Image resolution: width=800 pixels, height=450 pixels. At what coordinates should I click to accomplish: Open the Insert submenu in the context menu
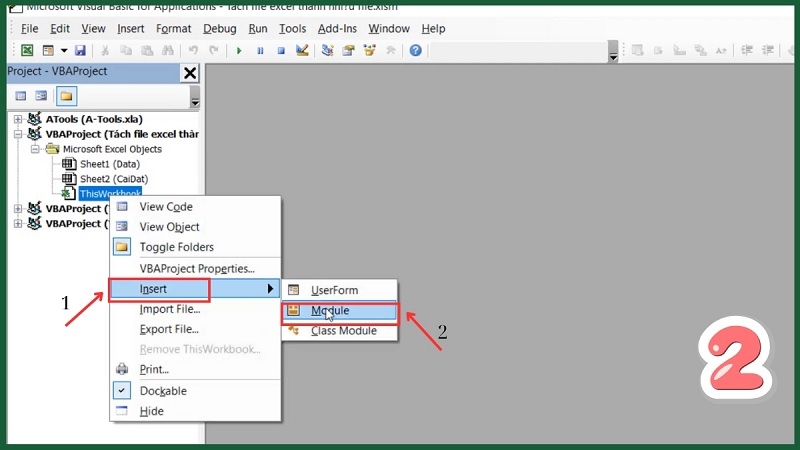pyautogui.click(x=195, y=289)
